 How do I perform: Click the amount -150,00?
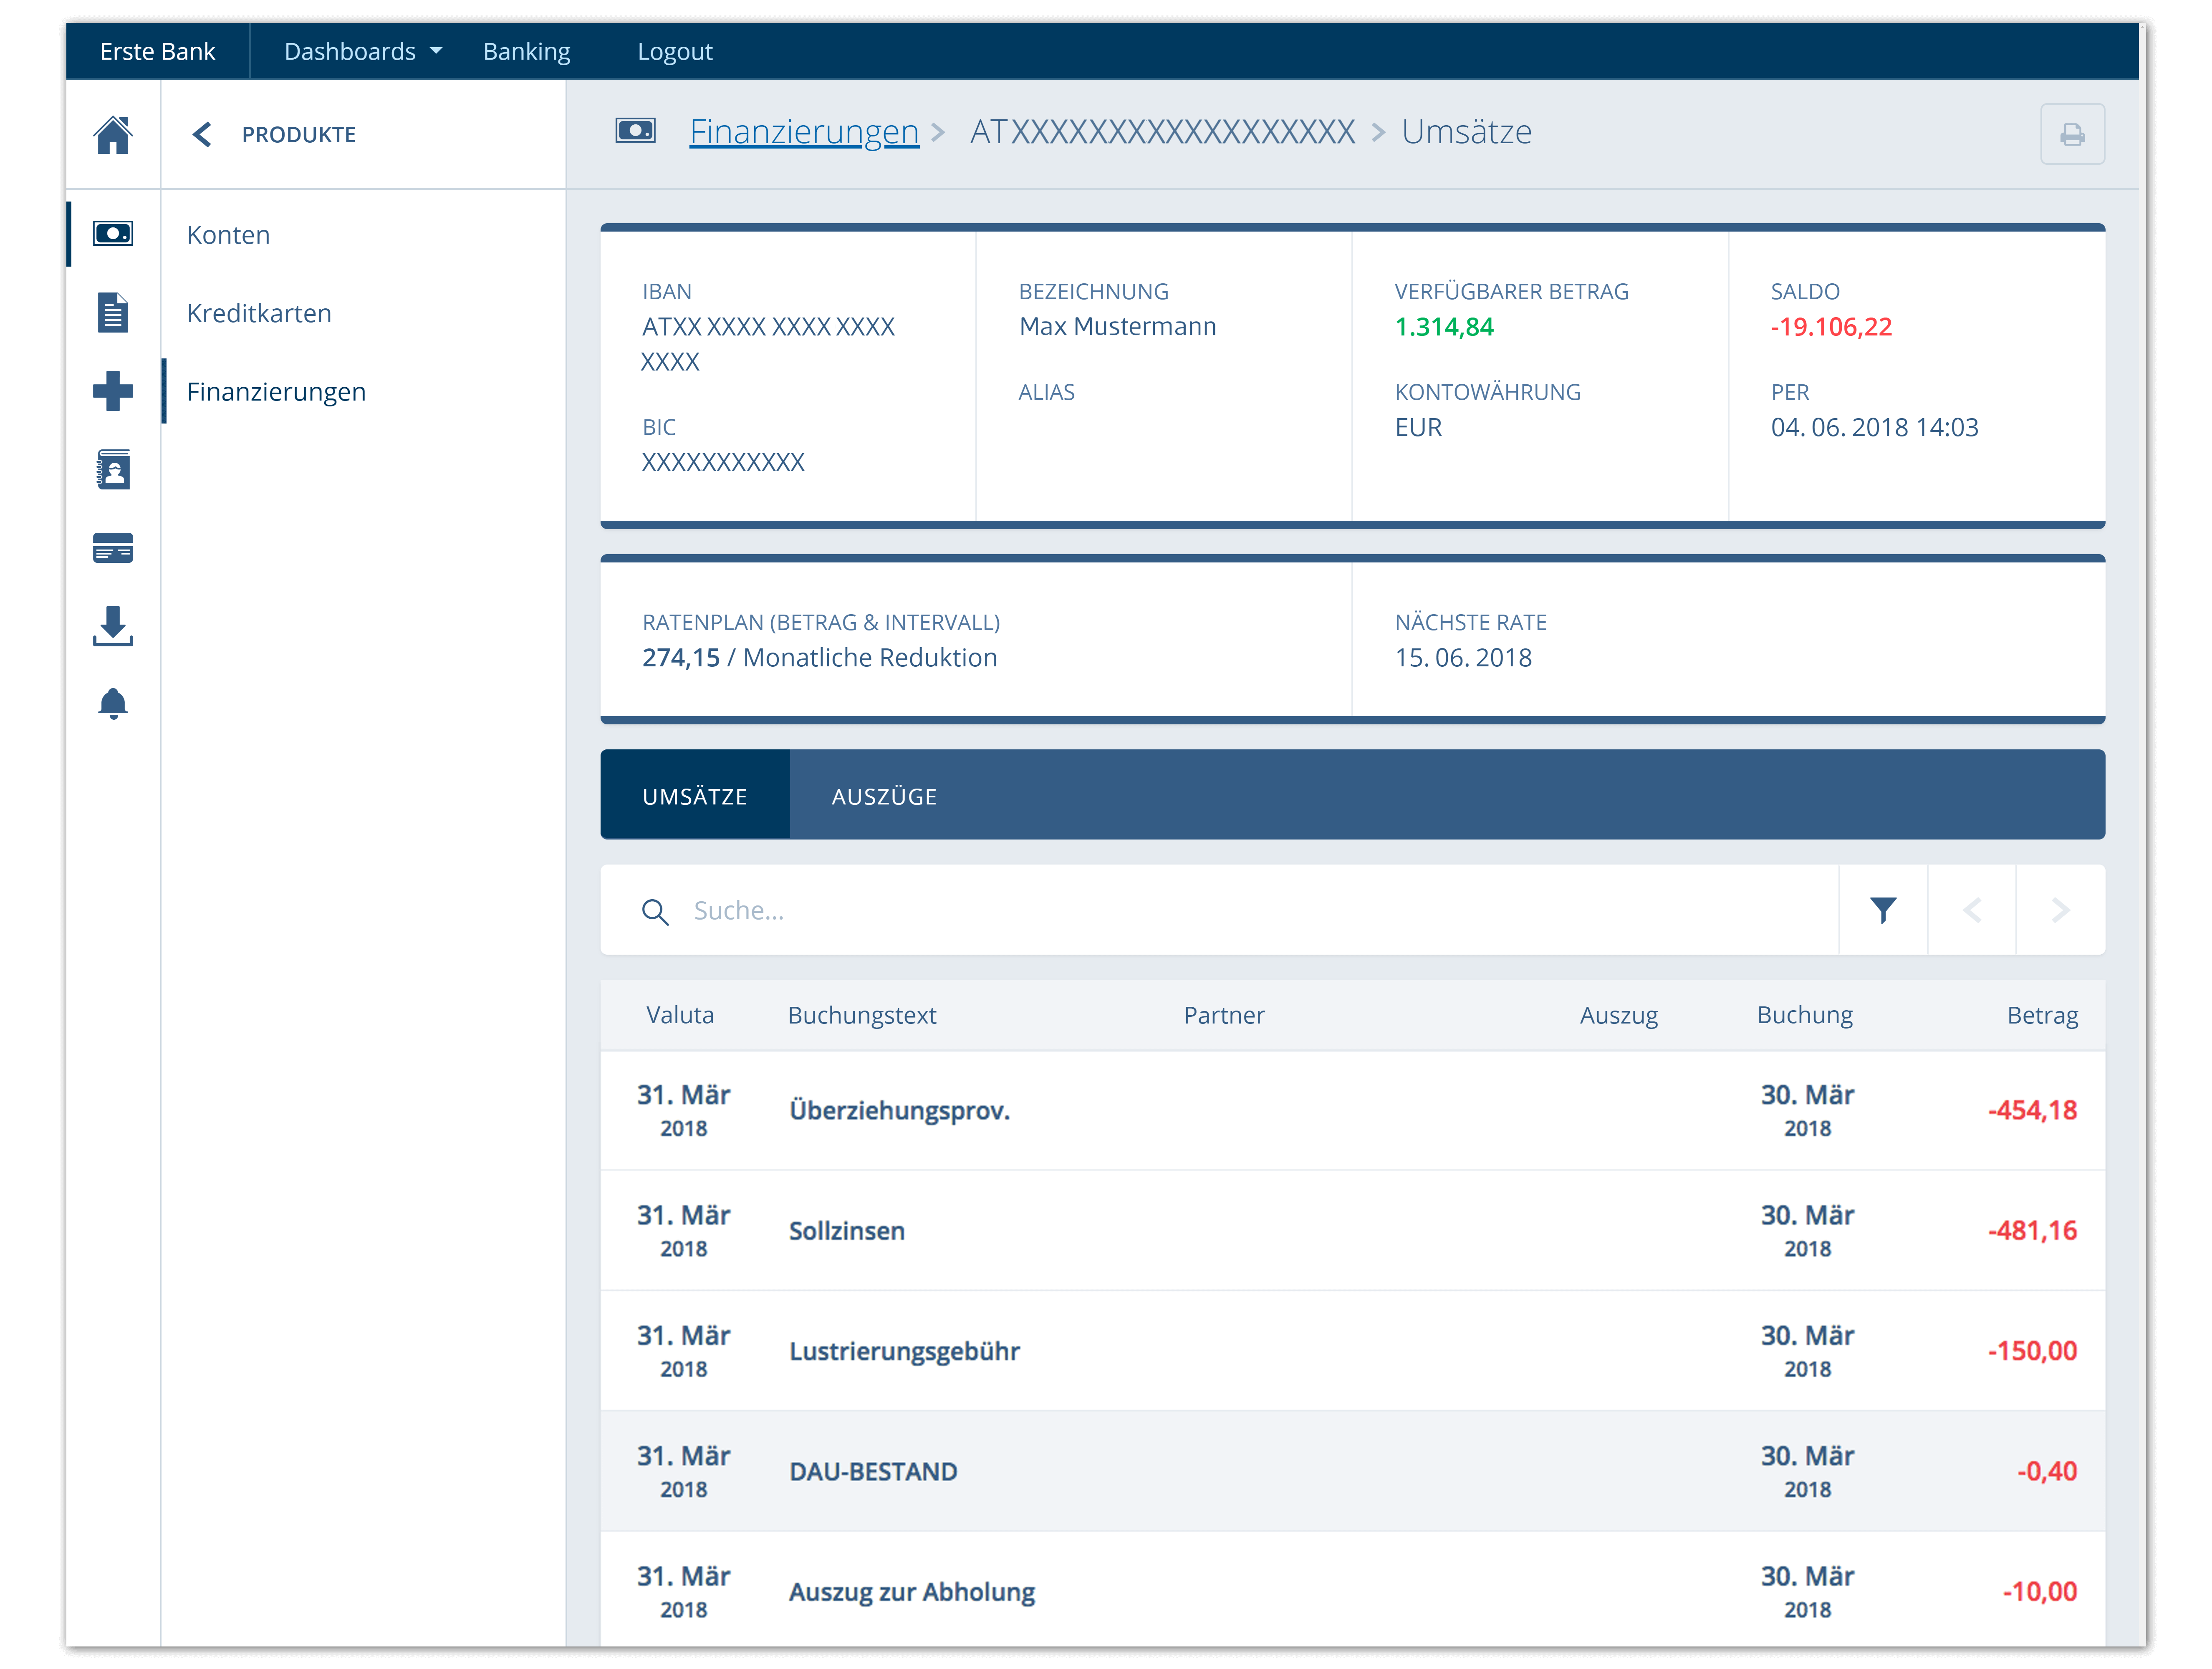[2032, 1351]
